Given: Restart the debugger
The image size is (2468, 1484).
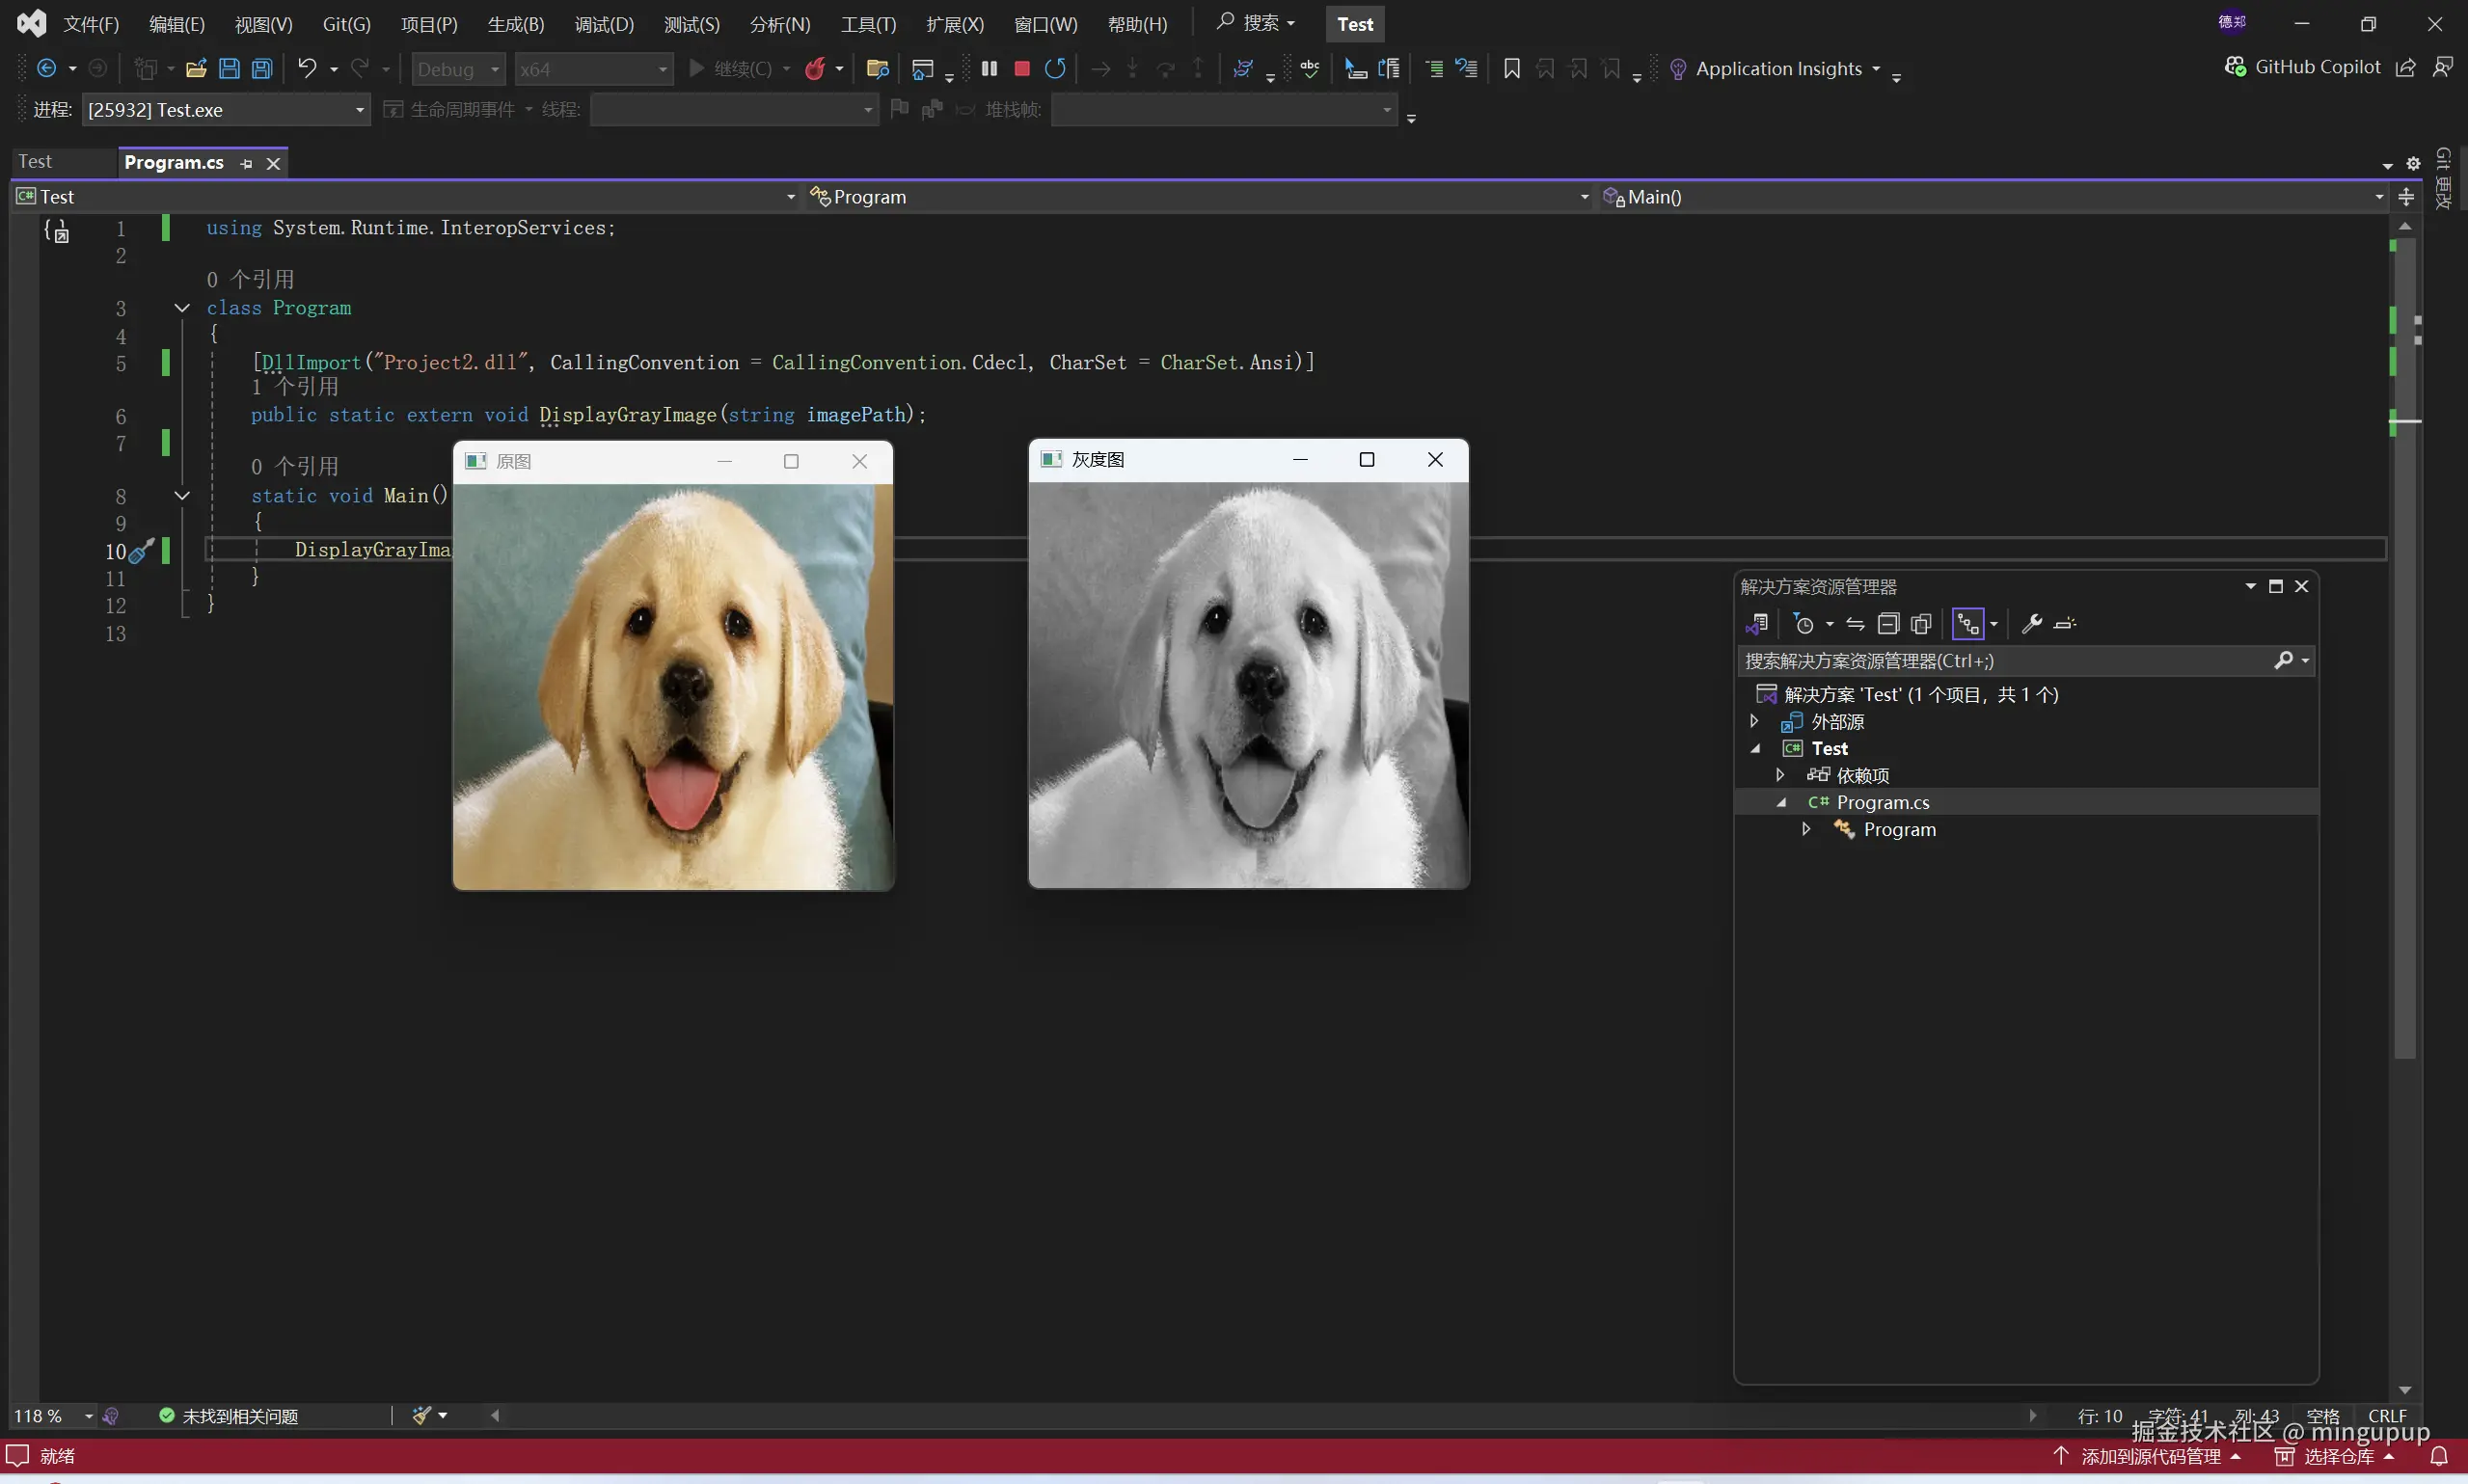Looking at the screenshot, I should 1055,68.
